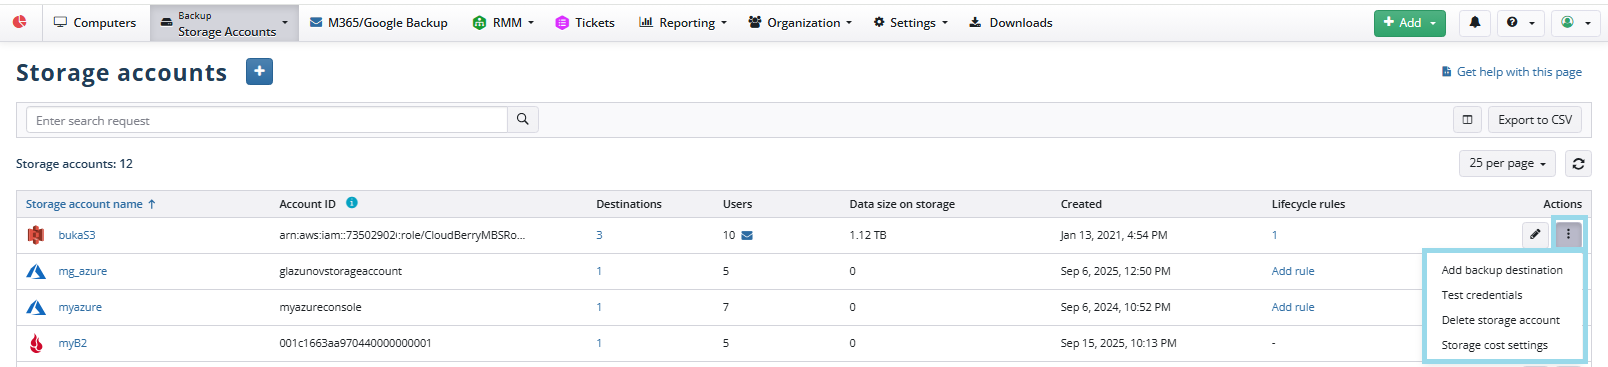Expand the Reporting menu

[x=683, y=22]
